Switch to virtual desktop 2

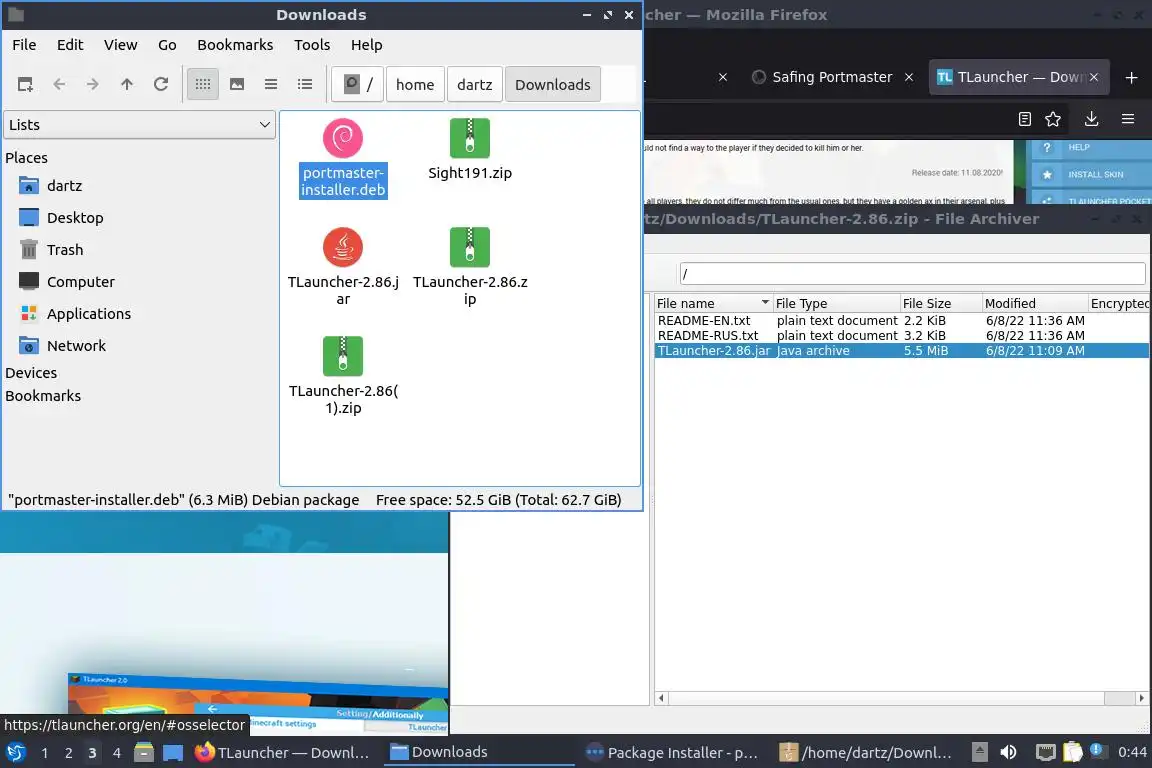coord(68,753)
